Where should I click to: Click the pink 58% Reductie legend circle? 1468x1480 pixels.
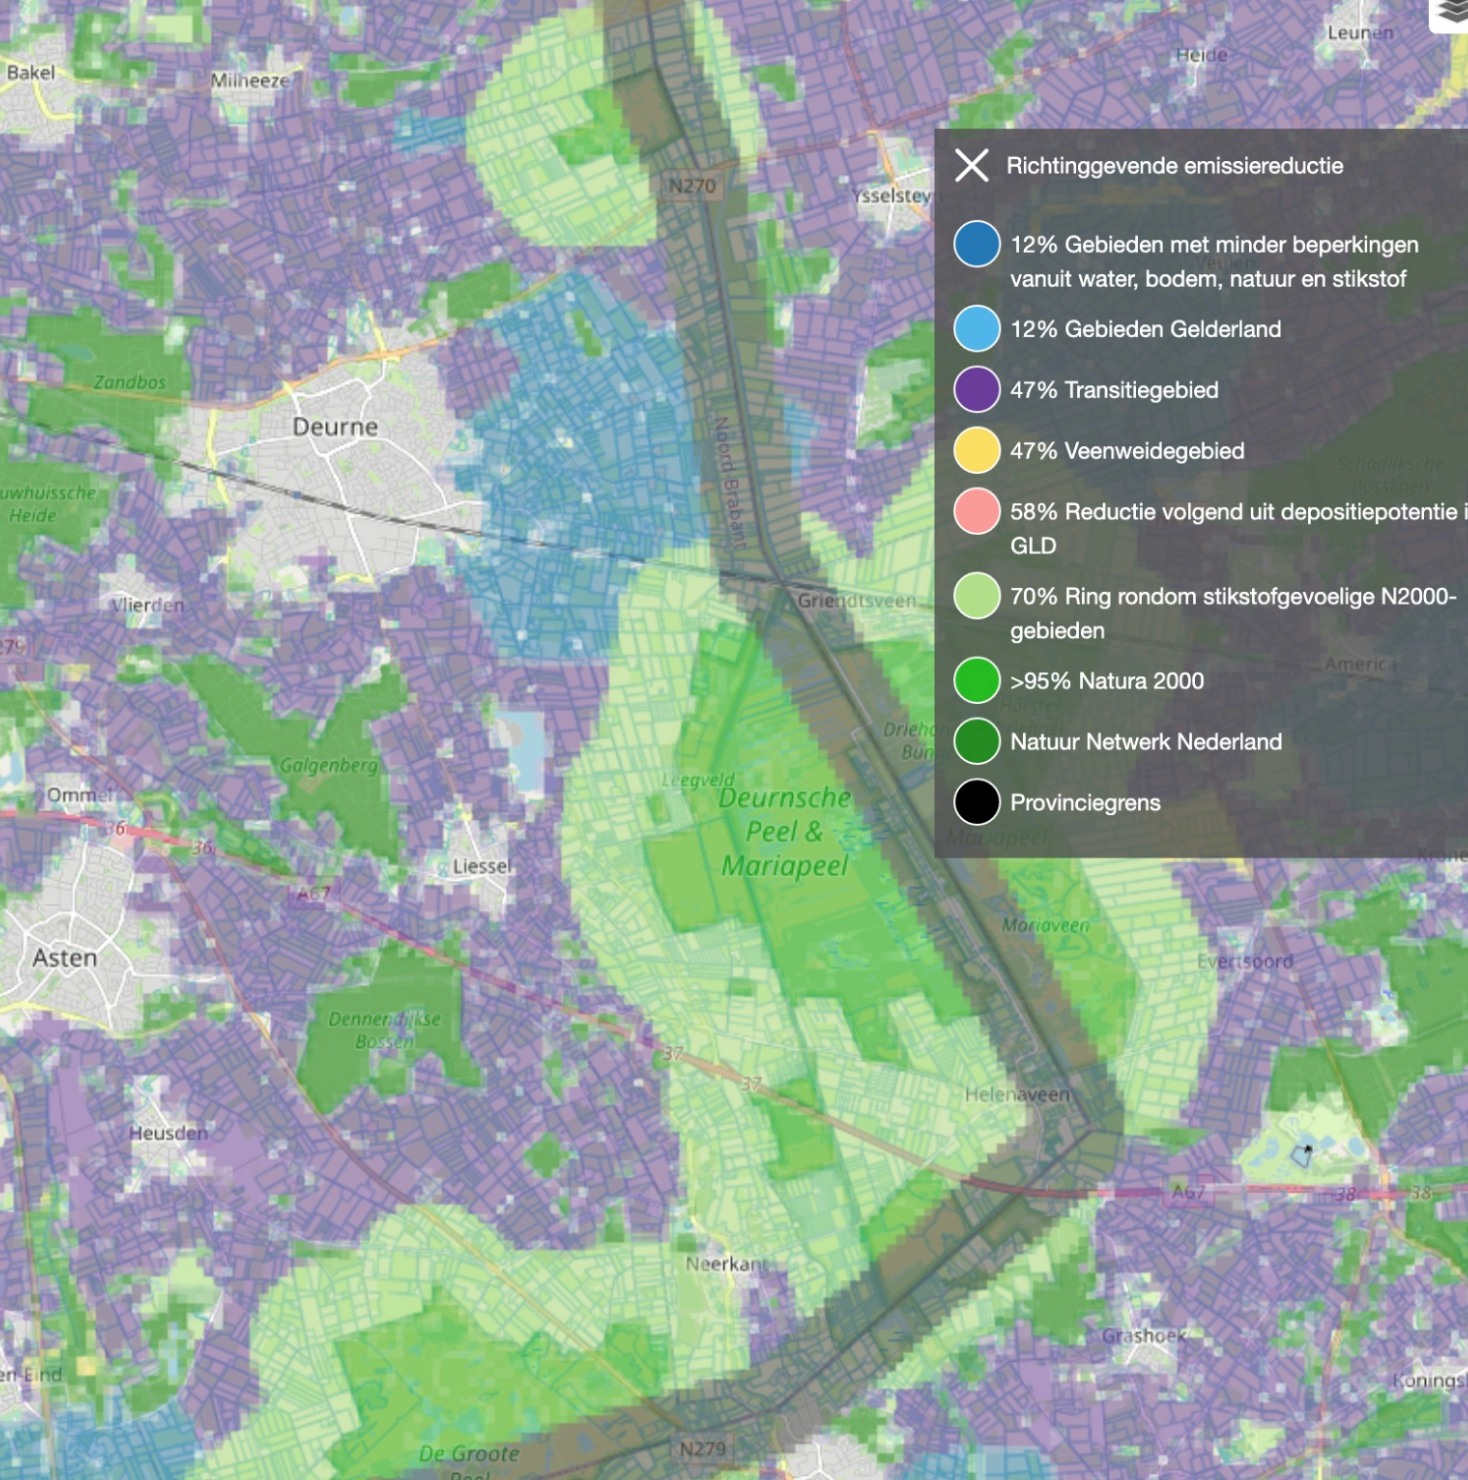pyautogui.click(x=976, y=512)
